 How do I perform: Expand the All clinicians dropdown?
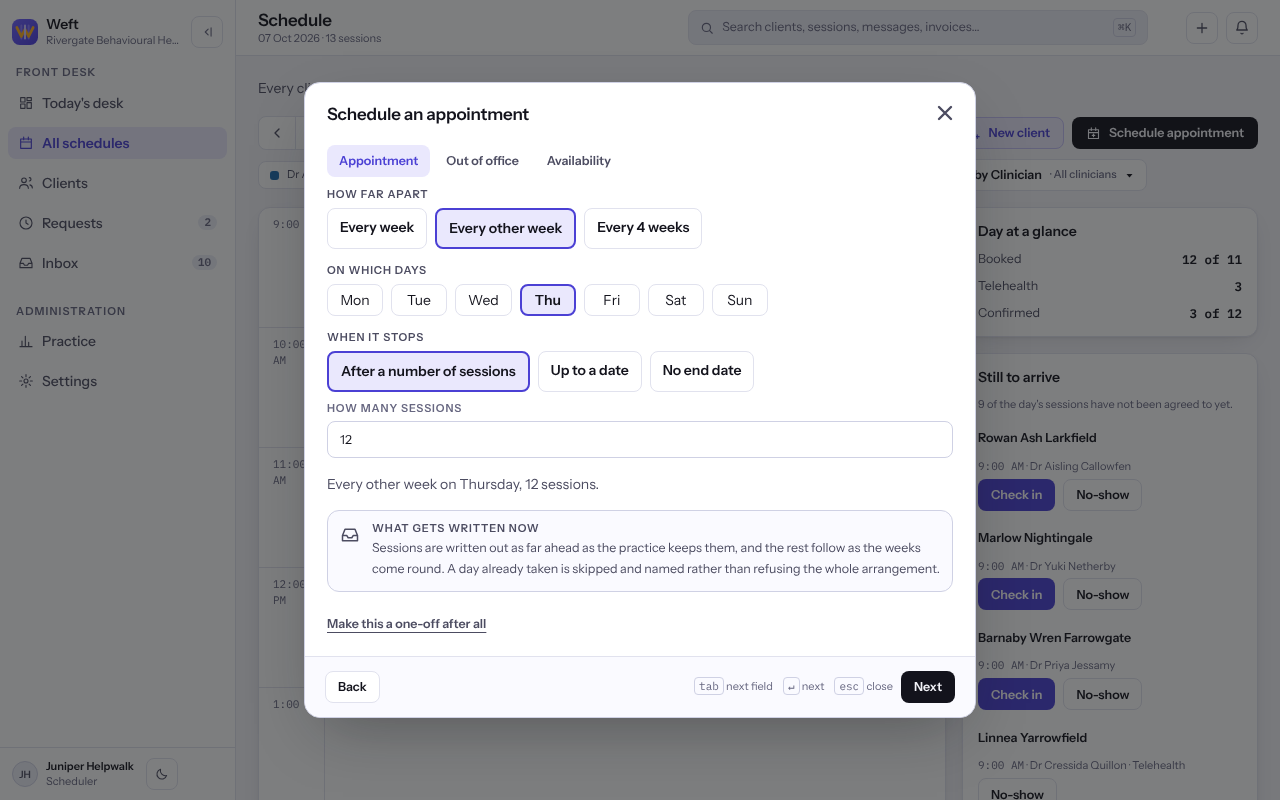pyautogui.click(x=1092, y=175)
